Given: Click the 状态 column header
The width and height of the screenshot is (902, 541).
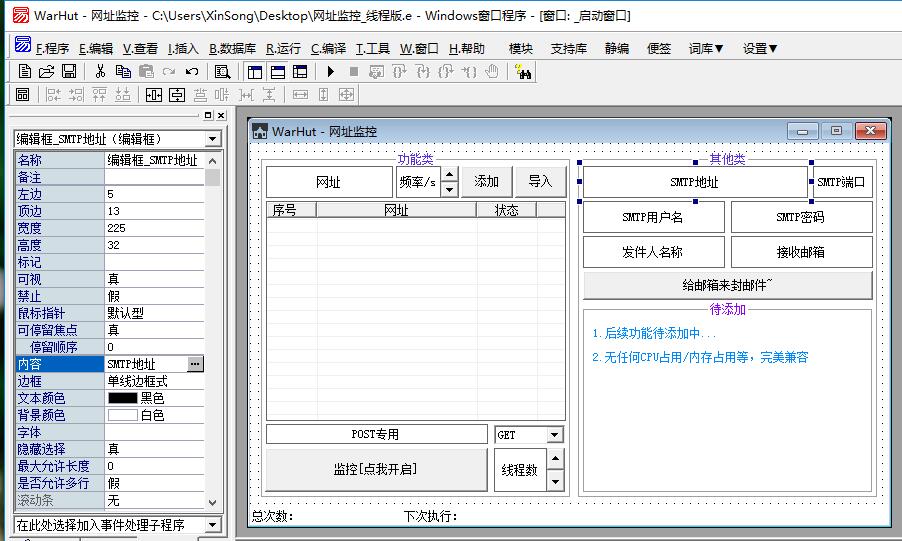Looking at the screenshot, I should 506,210.
